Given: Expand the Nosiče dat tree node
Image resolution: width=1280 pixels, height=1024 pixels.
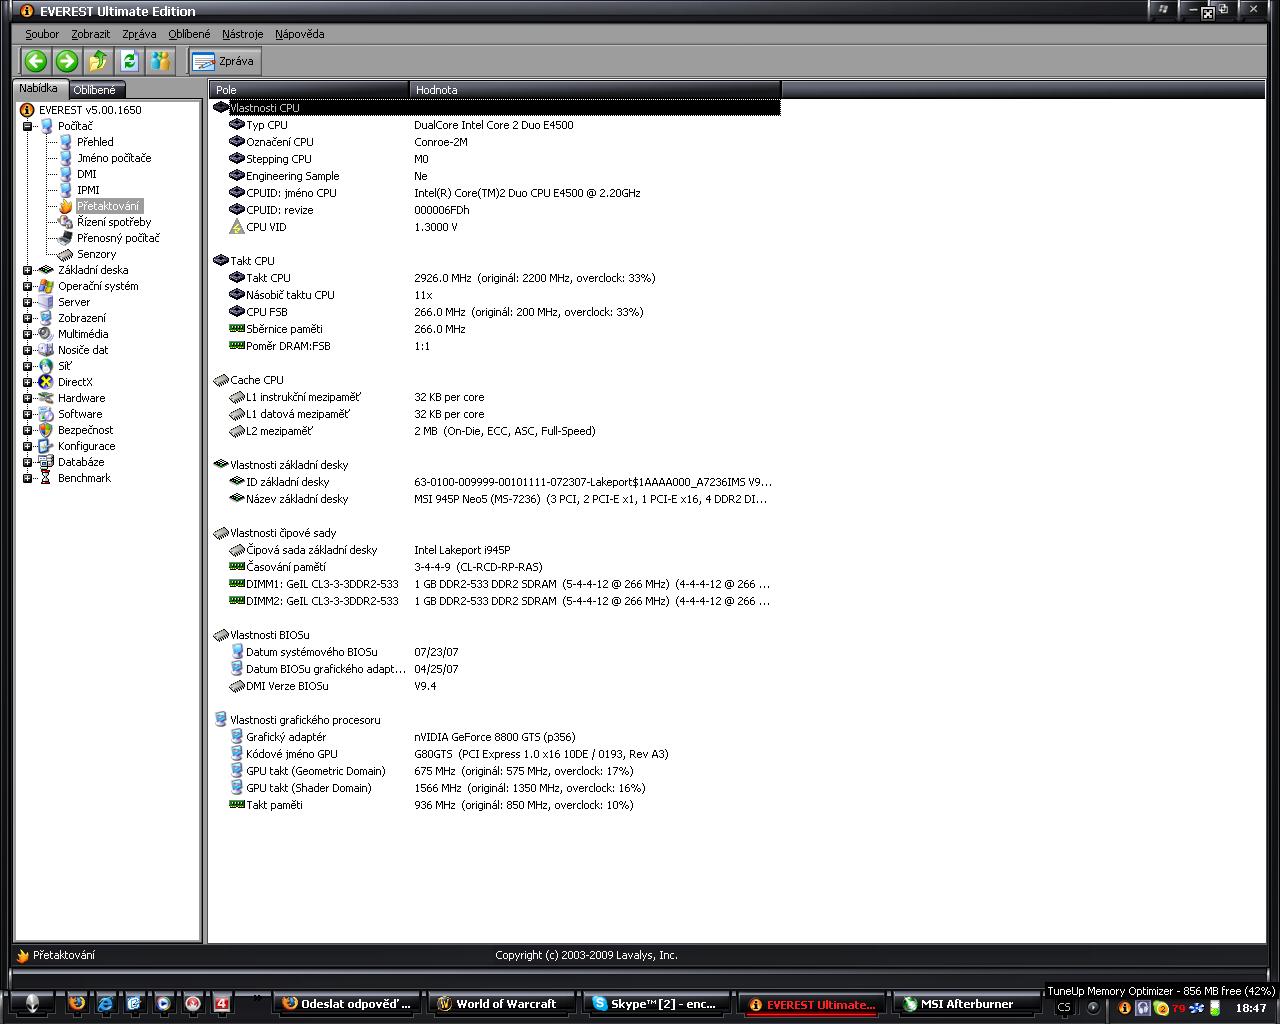Looking at the screenshot, I should pos(27,350).
